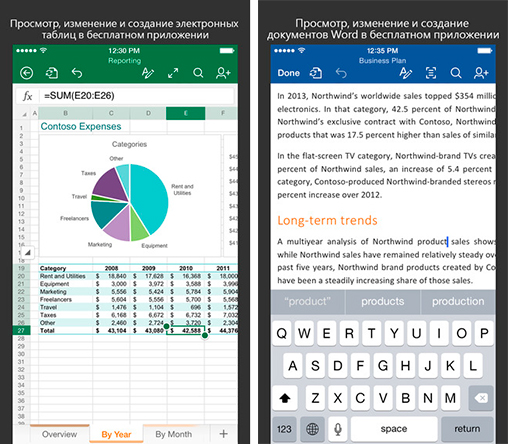Viewport: 509px width, 444px height.
Task: Open the By Month sheet tab
Action: coord(173,434)
